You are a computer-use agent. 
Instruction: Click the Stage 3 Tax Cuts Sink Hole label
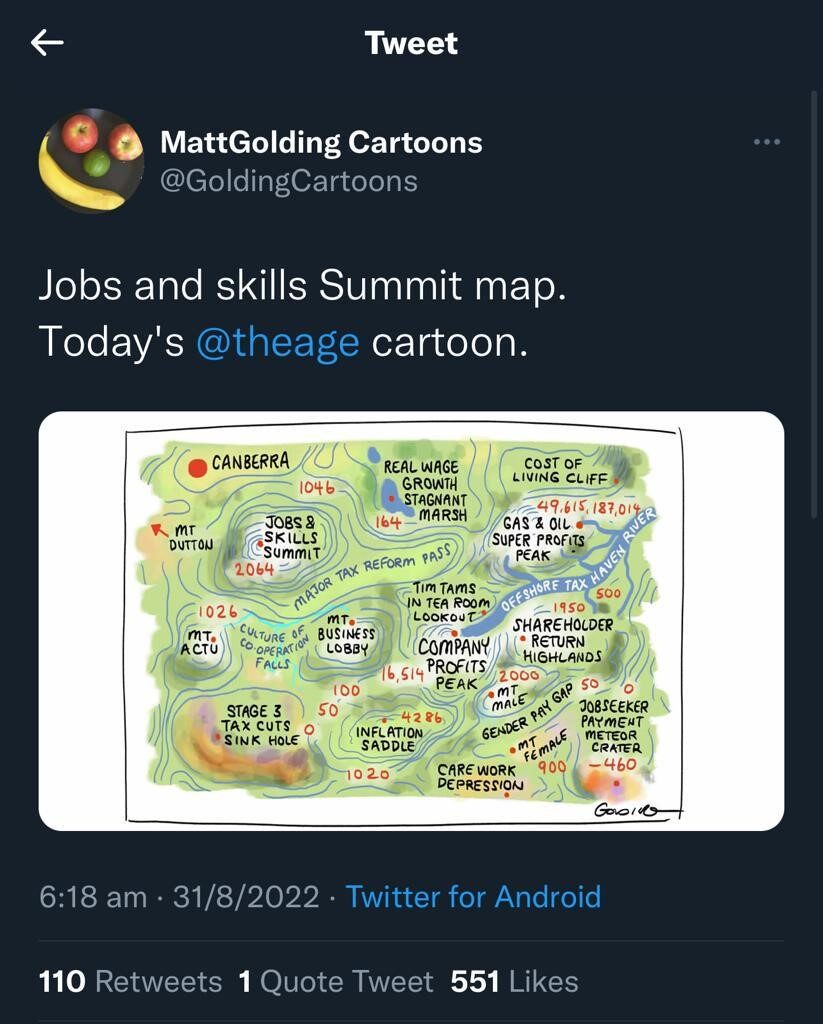[x=260, y=726]
